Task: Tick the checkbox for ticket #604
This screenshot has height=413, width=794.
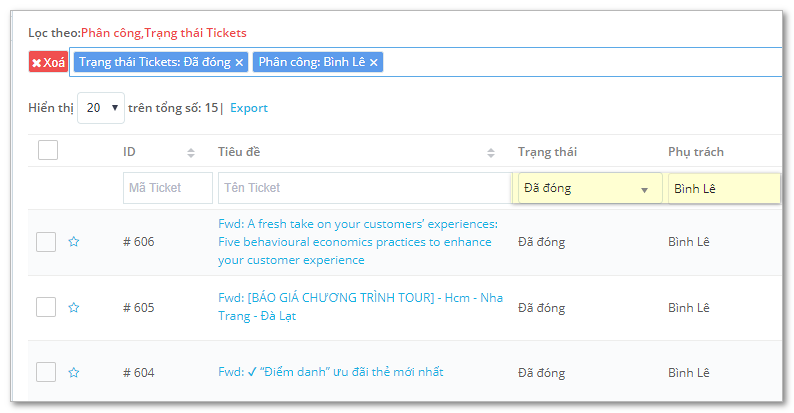Action: click(46, 372)
